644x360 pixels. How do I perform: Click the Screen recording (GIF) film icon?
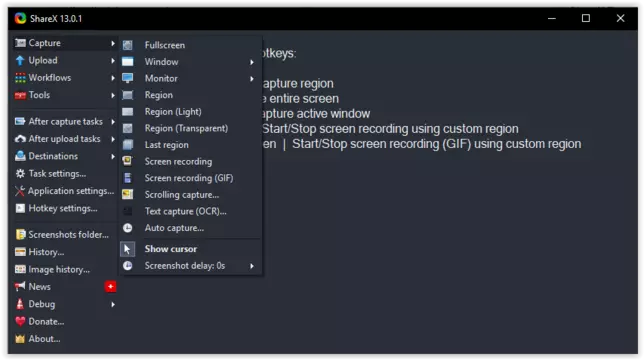tap(128, 178)
